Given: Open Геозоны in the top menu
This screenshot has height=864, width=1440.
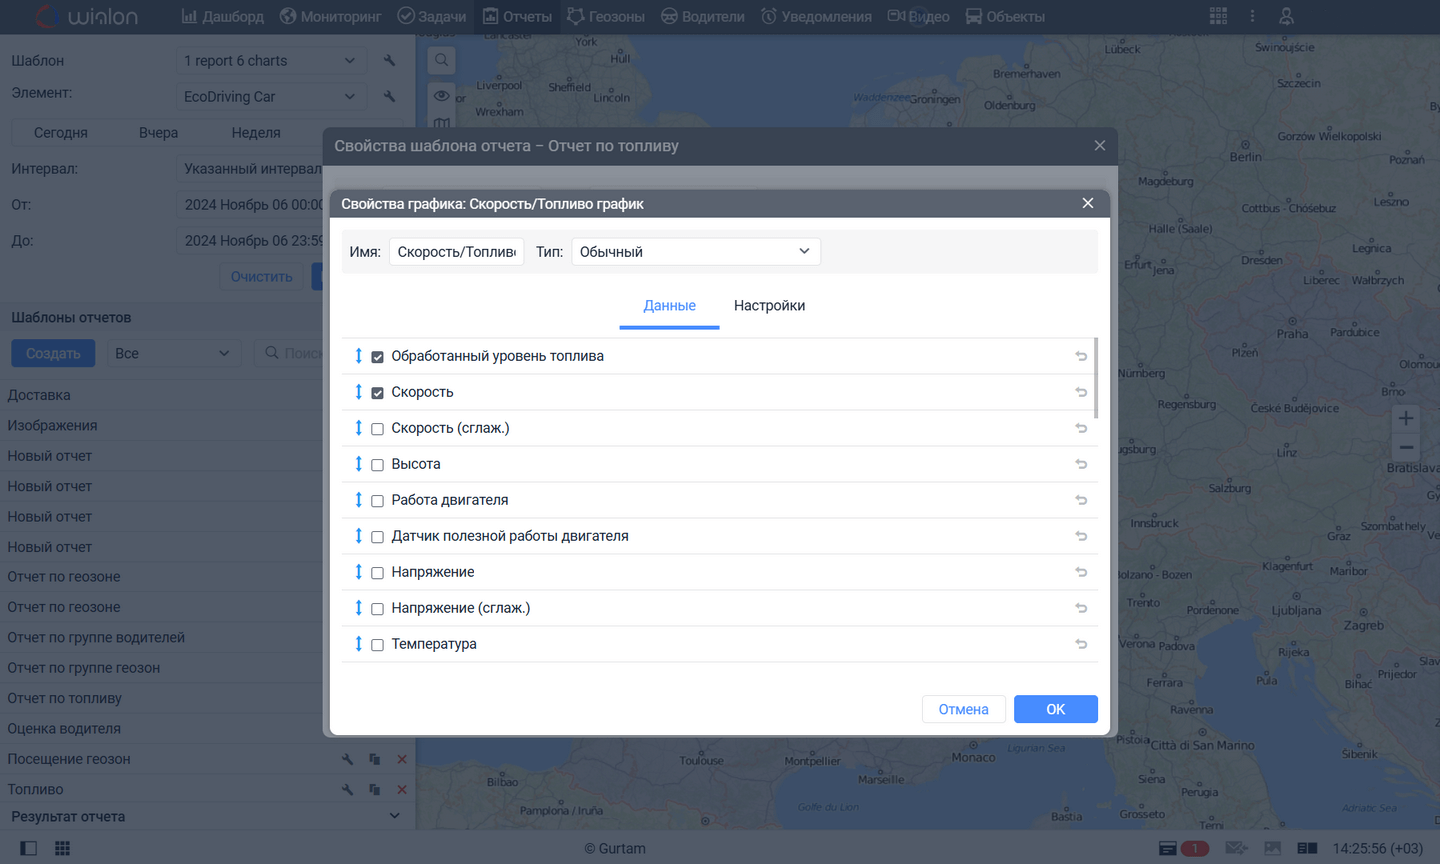Looking at the screenshot, I should click(x=606, y=16).
